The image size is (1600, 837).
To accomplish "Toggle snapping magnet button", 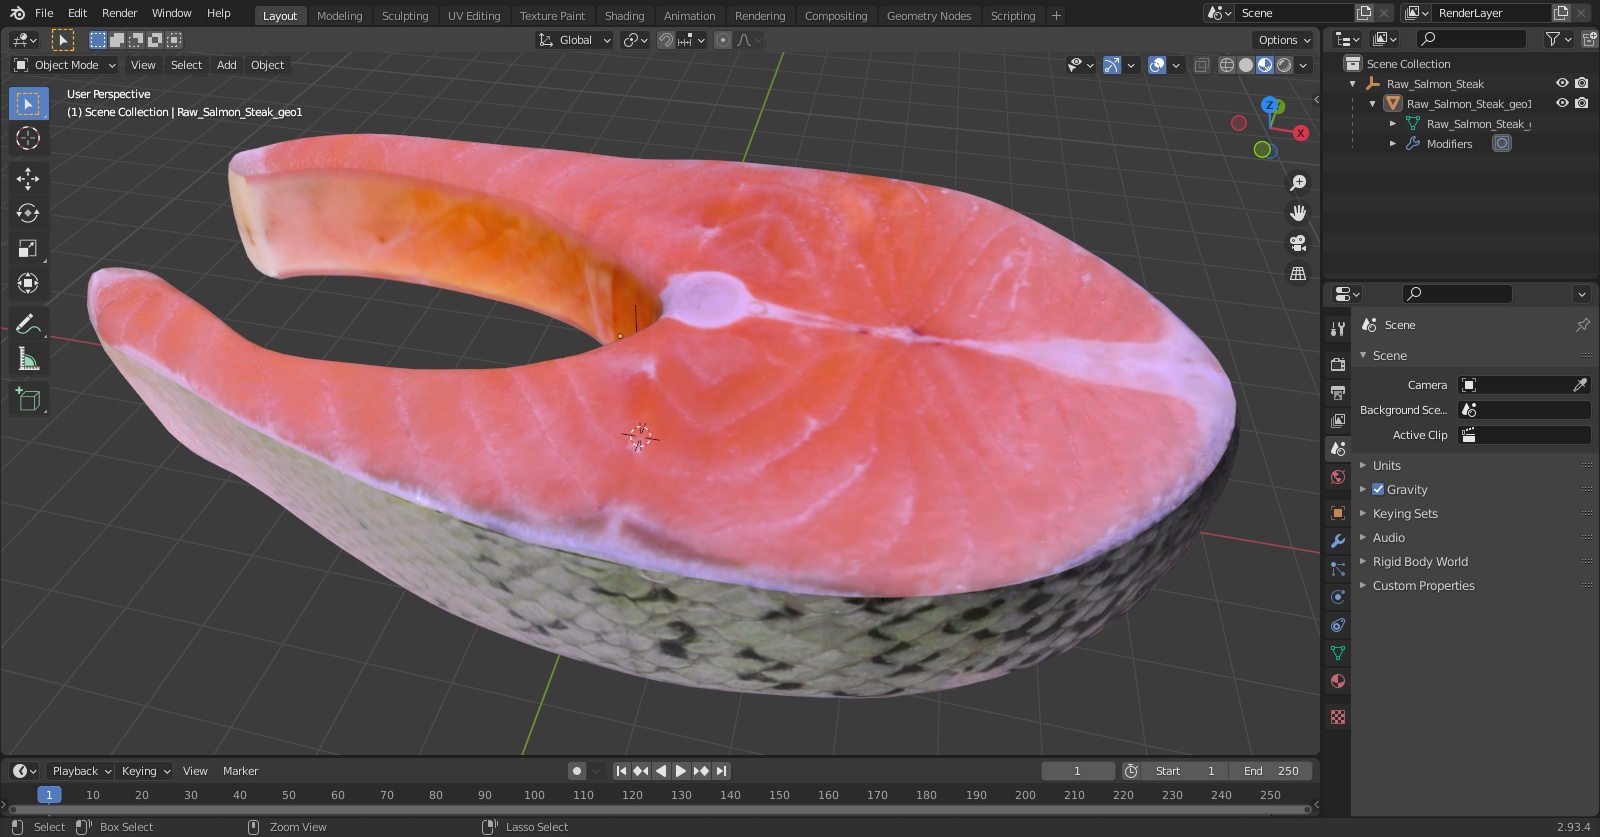I will pos(666,40).
